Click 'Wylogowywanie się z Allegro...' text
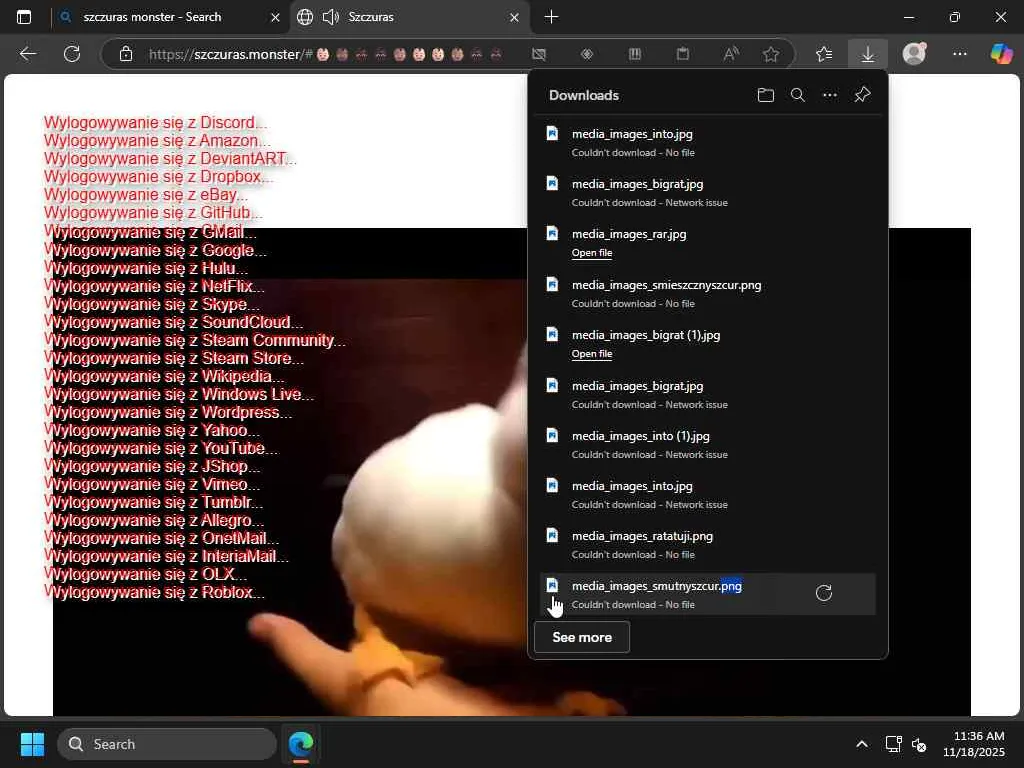 pyautogui.click(x=154, y=520)
